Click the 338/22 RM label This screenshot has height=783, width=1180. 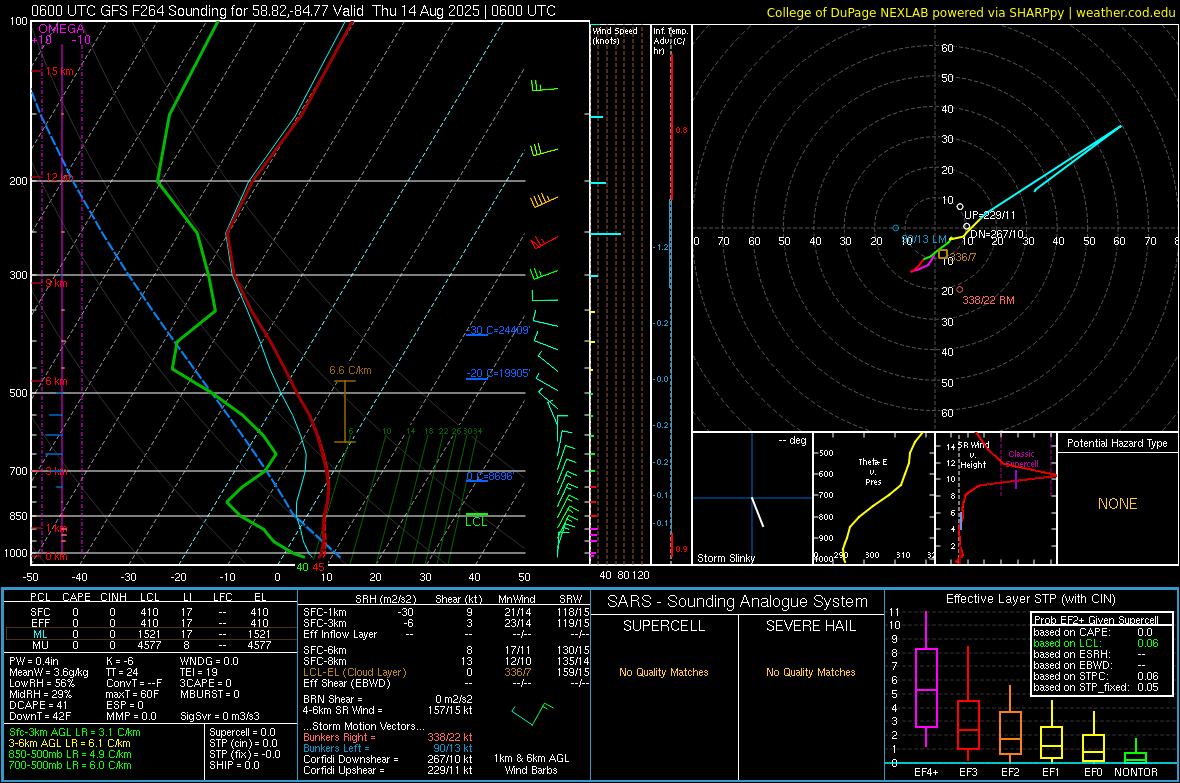(988, 300)
